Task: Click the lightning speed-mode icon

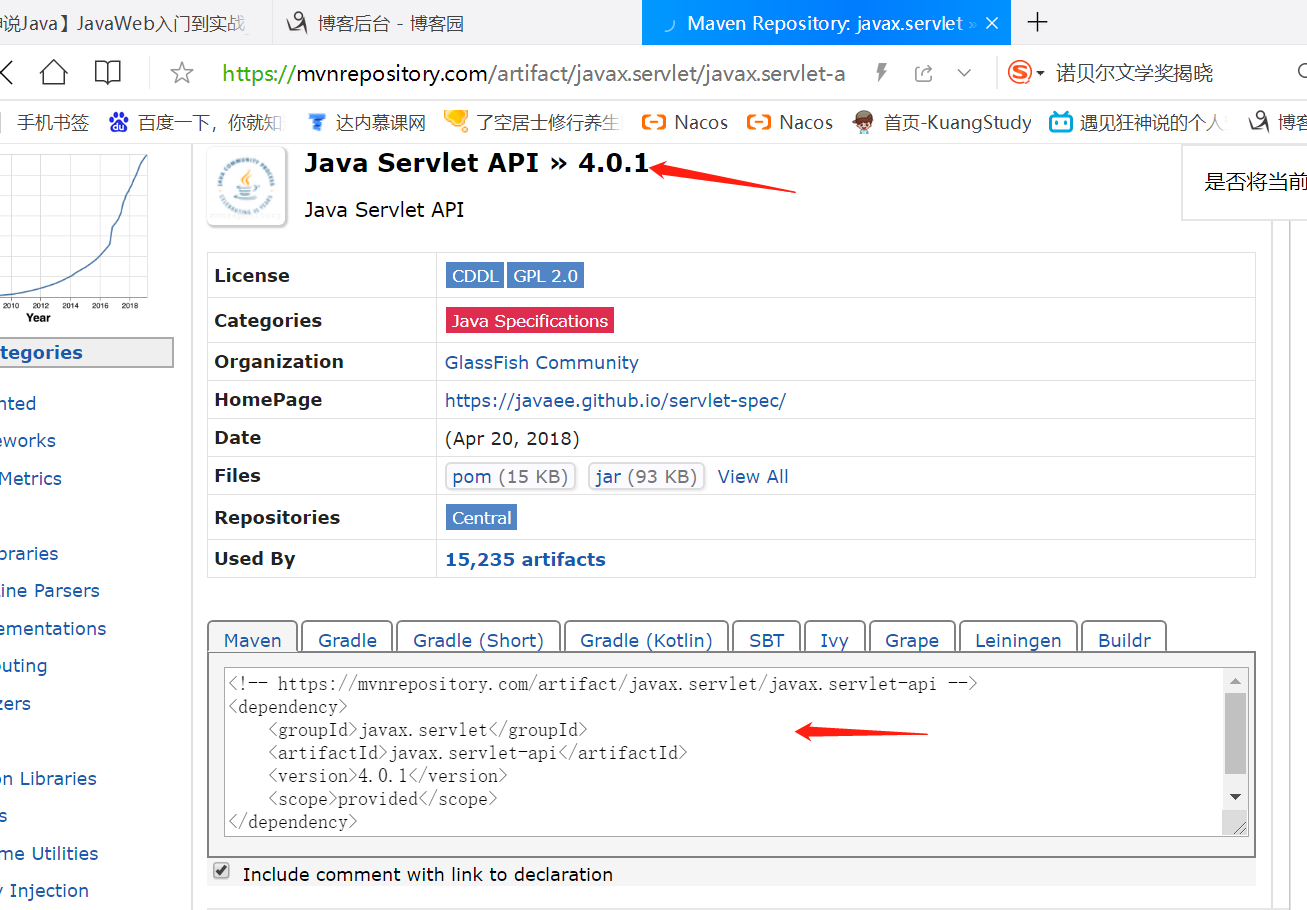Action: click(881, 72)
